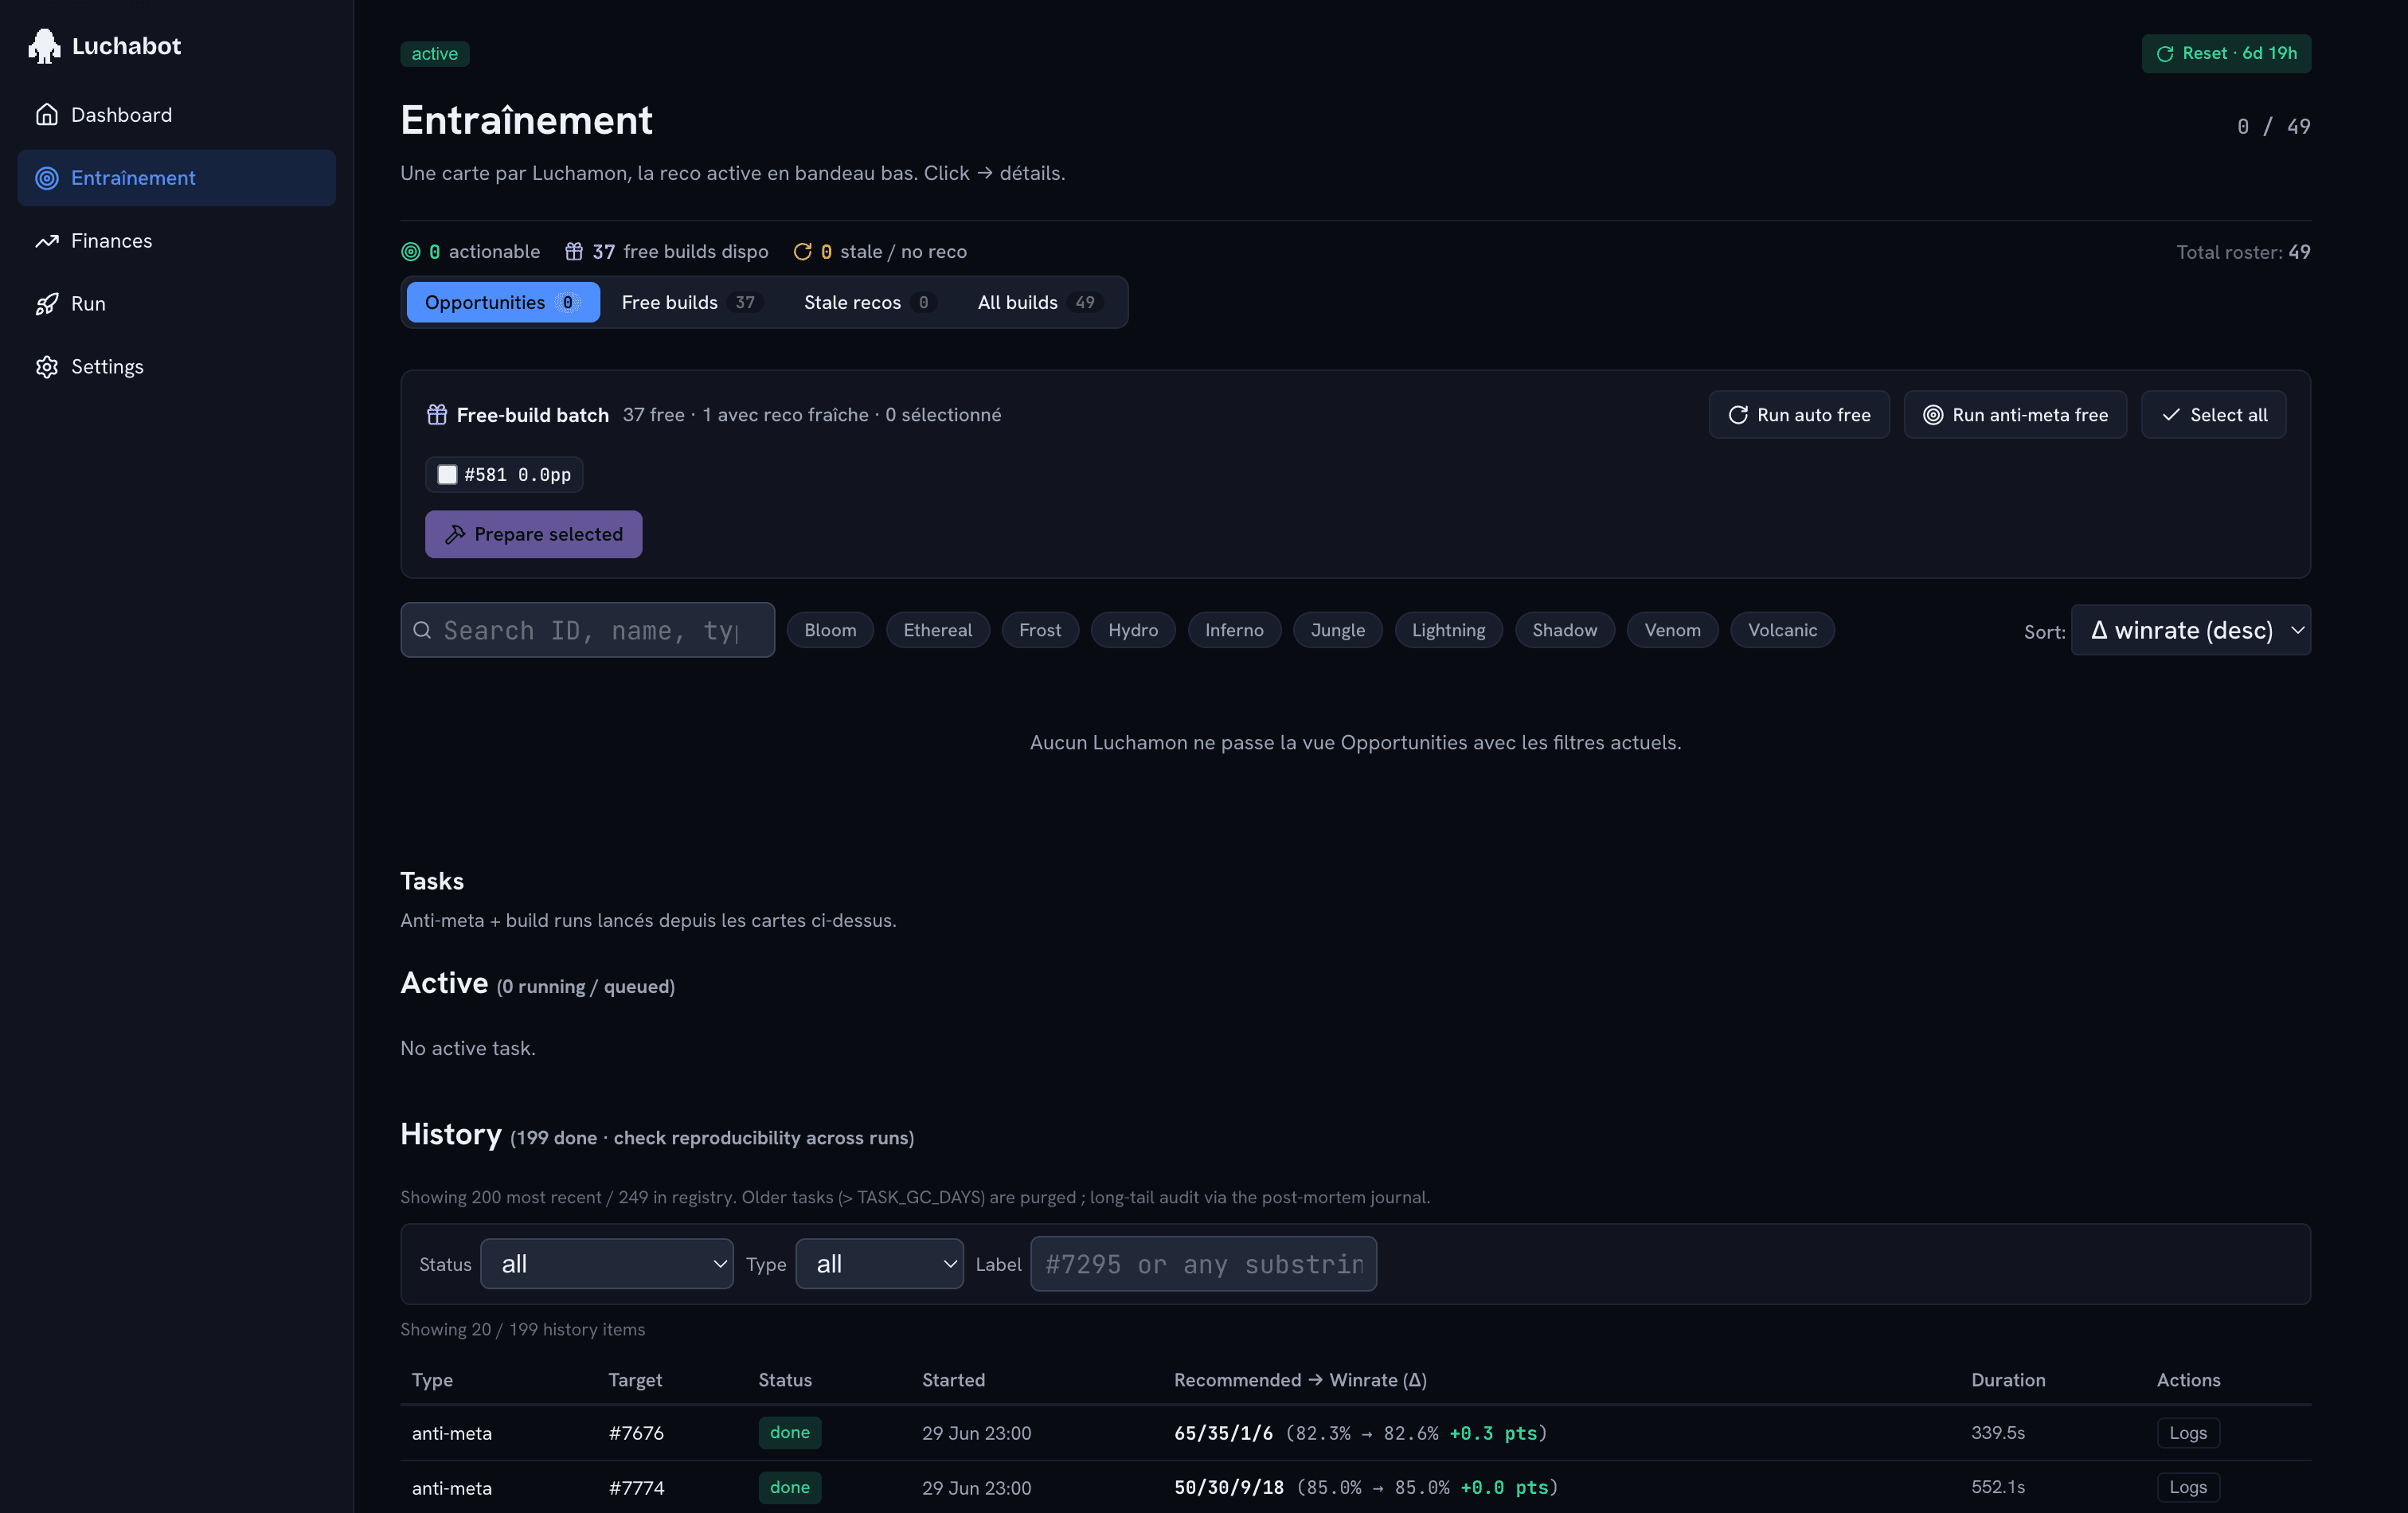Expand the history Status dropdown
This screenshot has width=2408, height=1513.
(x=607, y=1264)
